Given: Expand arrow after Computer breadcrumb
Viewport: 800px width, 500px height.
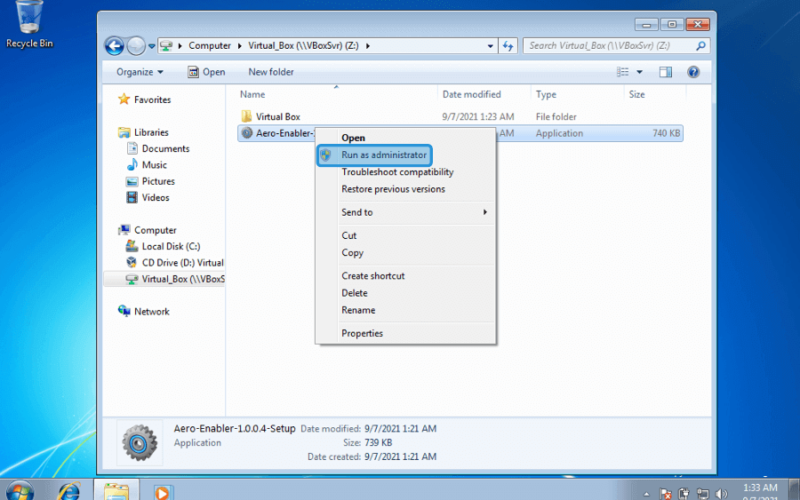Looking at the screenshot, I should click(x=240, y=46).
